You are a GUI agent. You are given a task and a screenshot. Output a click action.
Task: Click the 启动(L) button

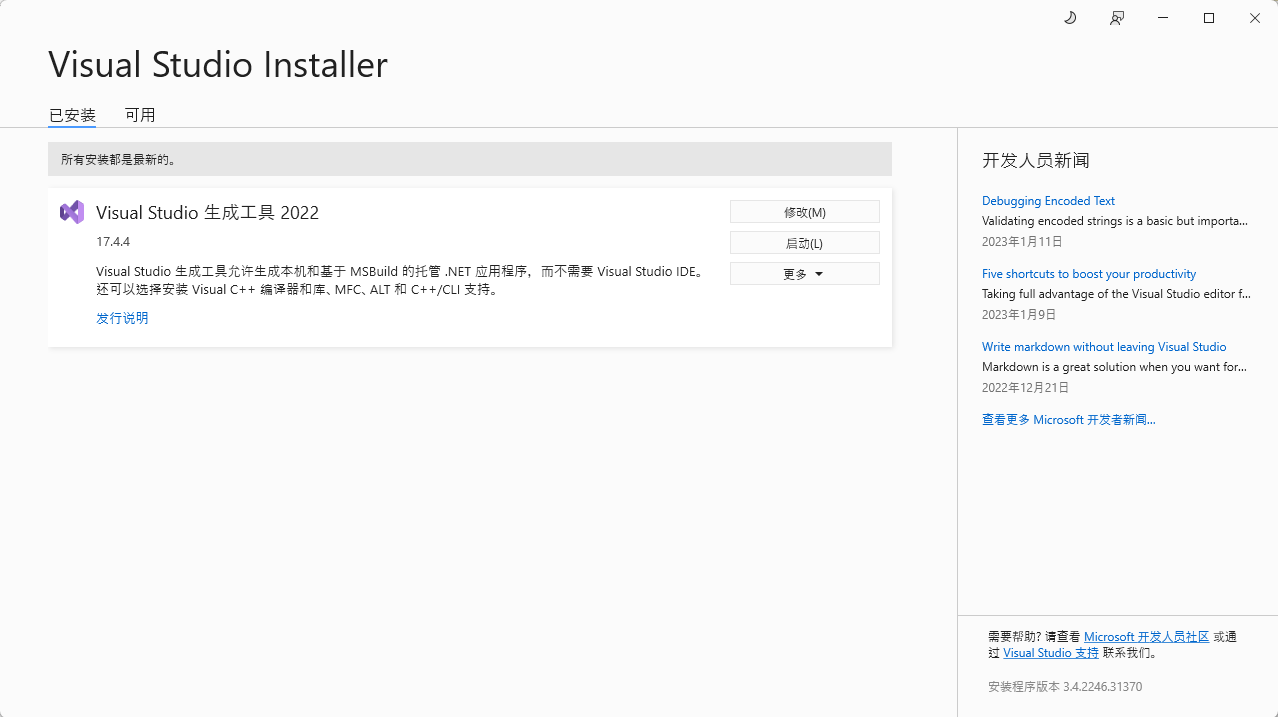coord(805,243)
